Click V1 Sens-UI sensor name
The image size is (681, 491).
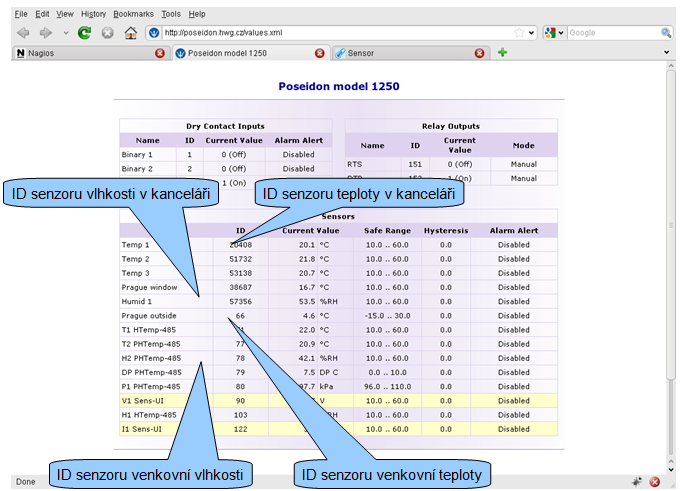click(142, 401)
